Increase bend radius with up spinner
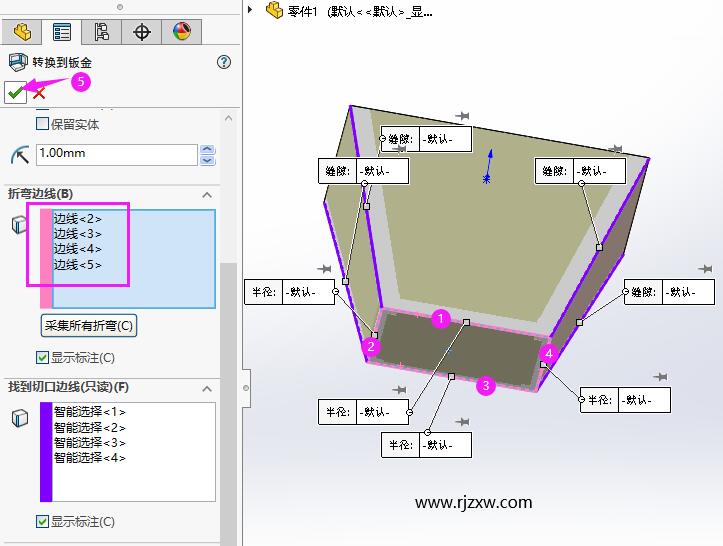 point(207,149)
